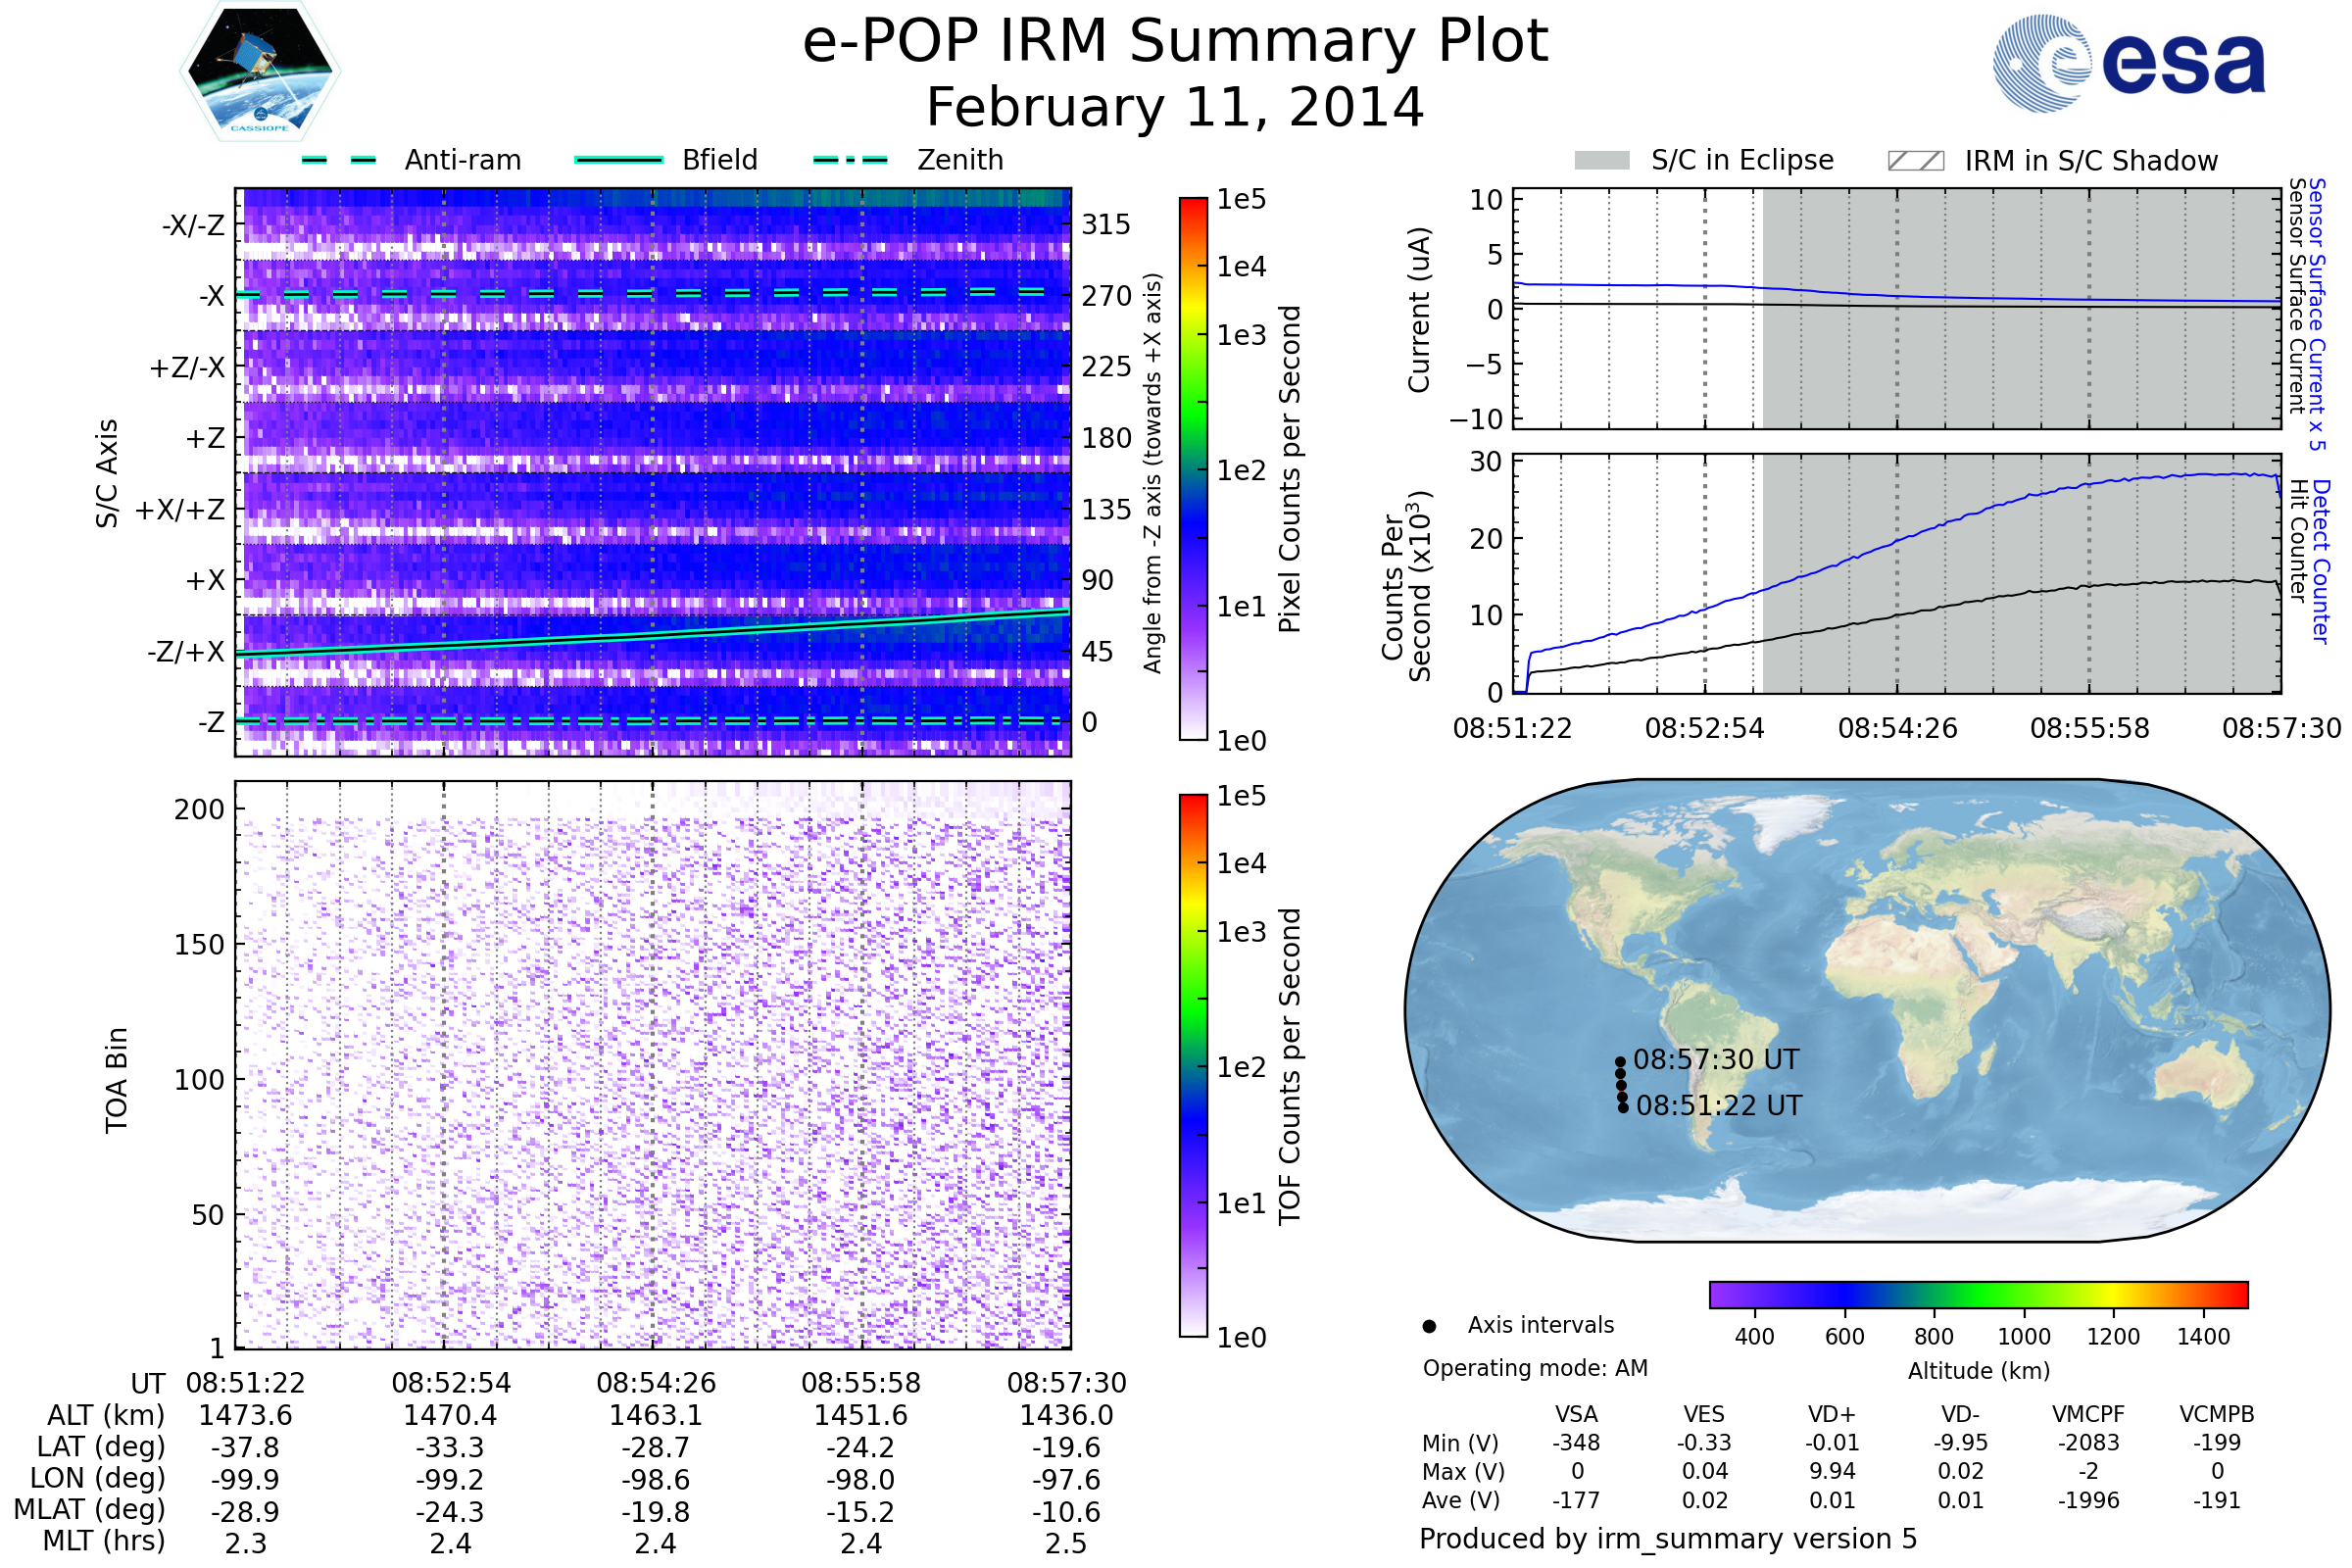Click the TOF Counts per Second colorbar

pos(1193,1065)
